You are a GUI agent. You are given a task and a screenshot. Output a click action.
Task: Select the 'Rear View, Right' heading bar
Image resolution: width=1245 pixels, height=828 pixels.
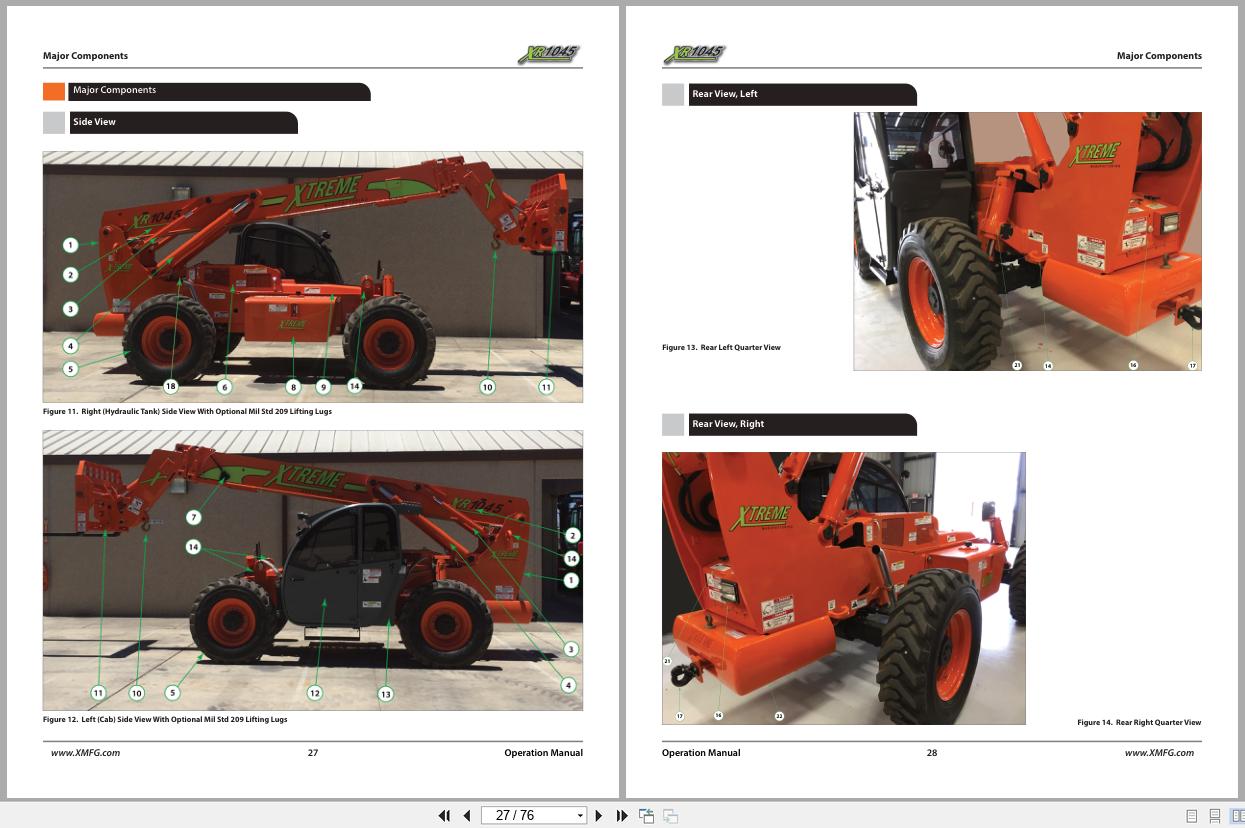[802, 425]
